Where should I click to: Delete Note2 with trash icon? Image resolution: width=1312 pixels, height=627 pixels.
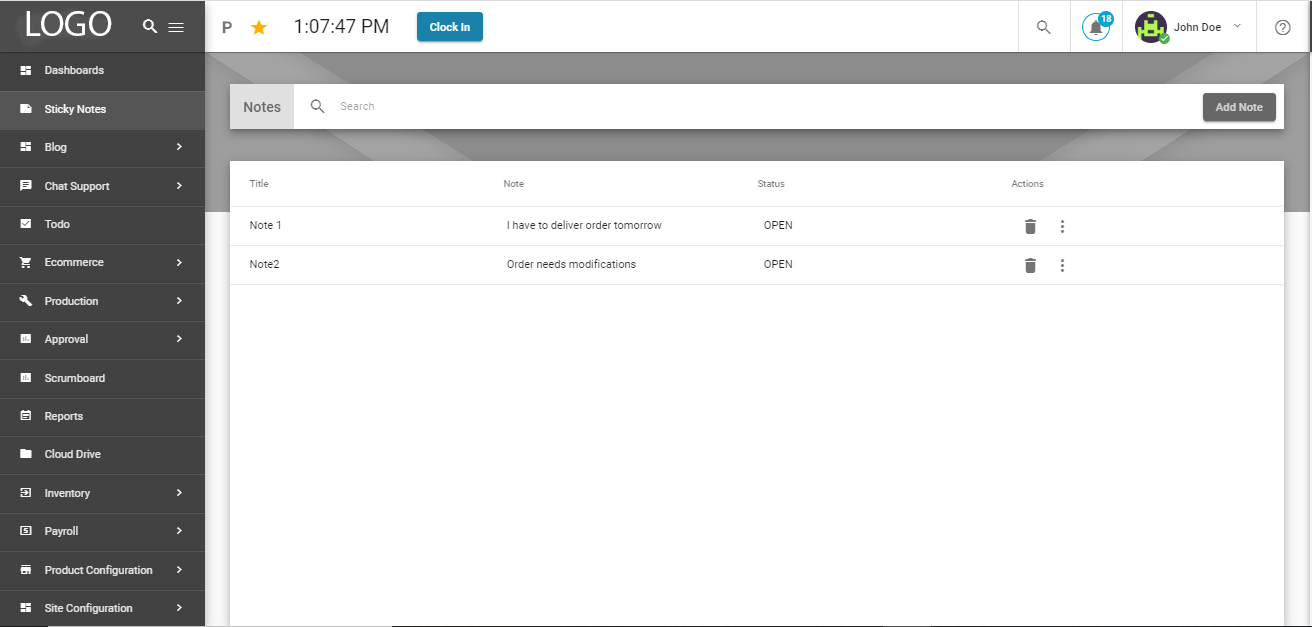tap(1030, 265)
